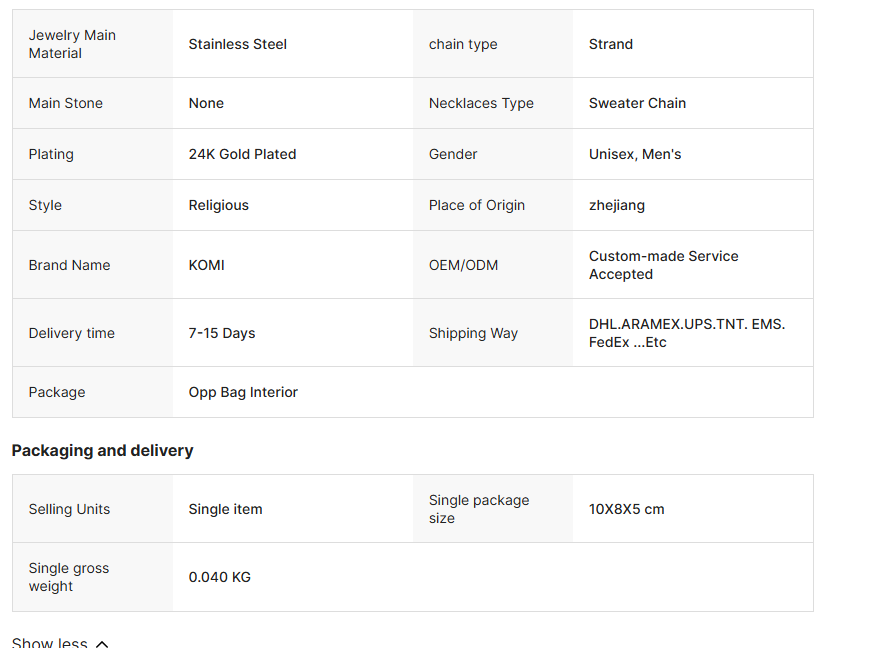Click the KOMI brand name value

(x=206, y=265)
